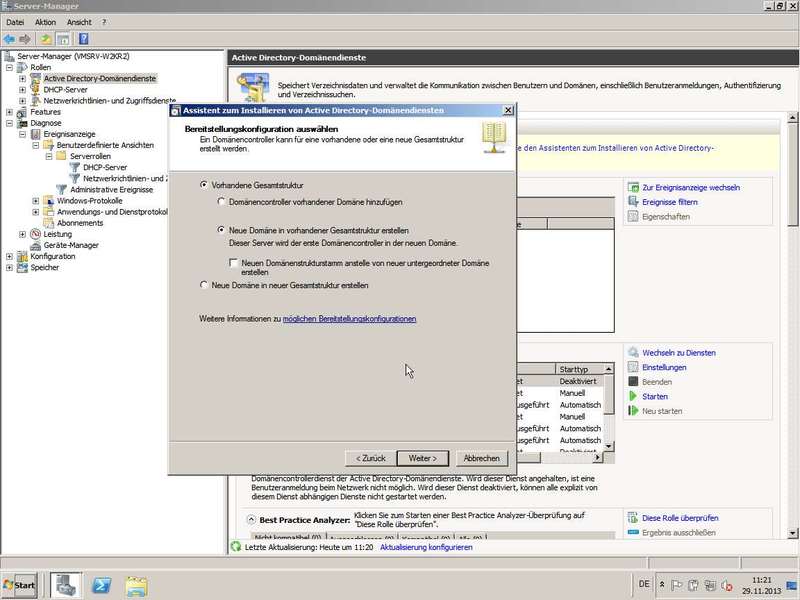The height and width of the screenshot is (600, 800).
Task: Open Windows Explorer taskbar icon
Action: pyautogui.click(x=136, y=585)
